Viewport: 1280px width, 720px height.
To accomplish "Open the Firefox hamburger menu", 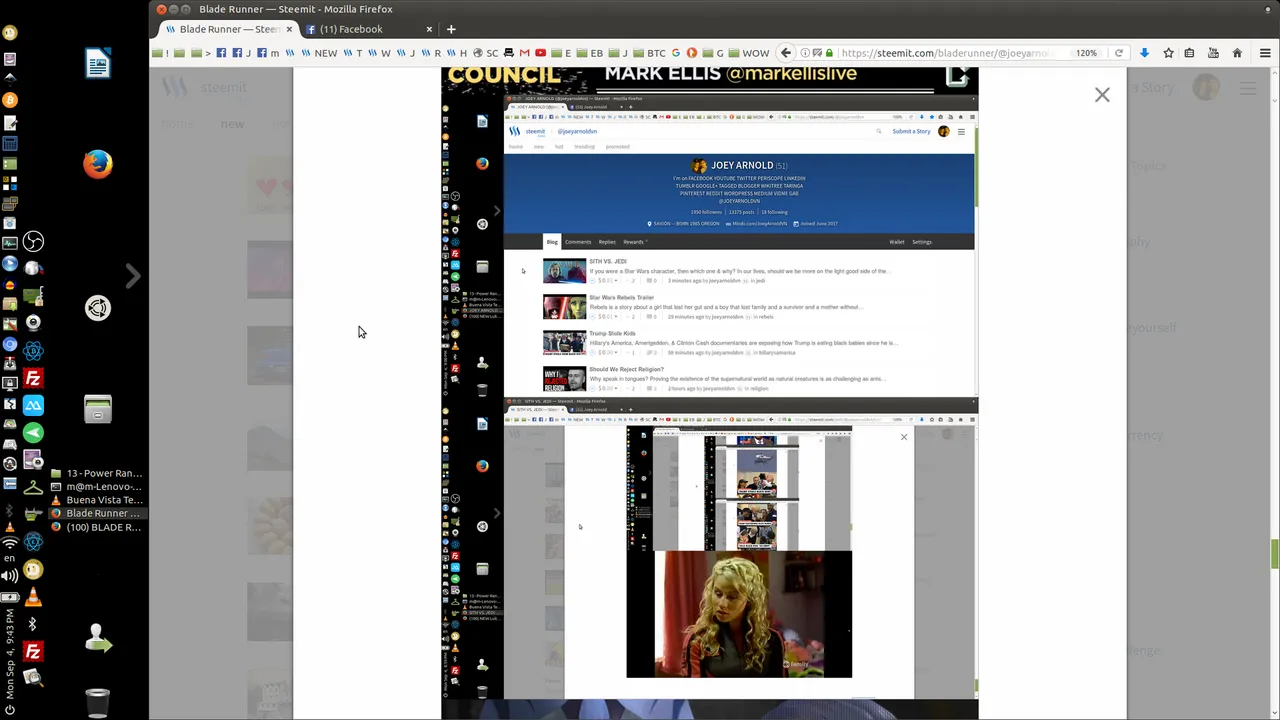I will [x=1265, y=53].
